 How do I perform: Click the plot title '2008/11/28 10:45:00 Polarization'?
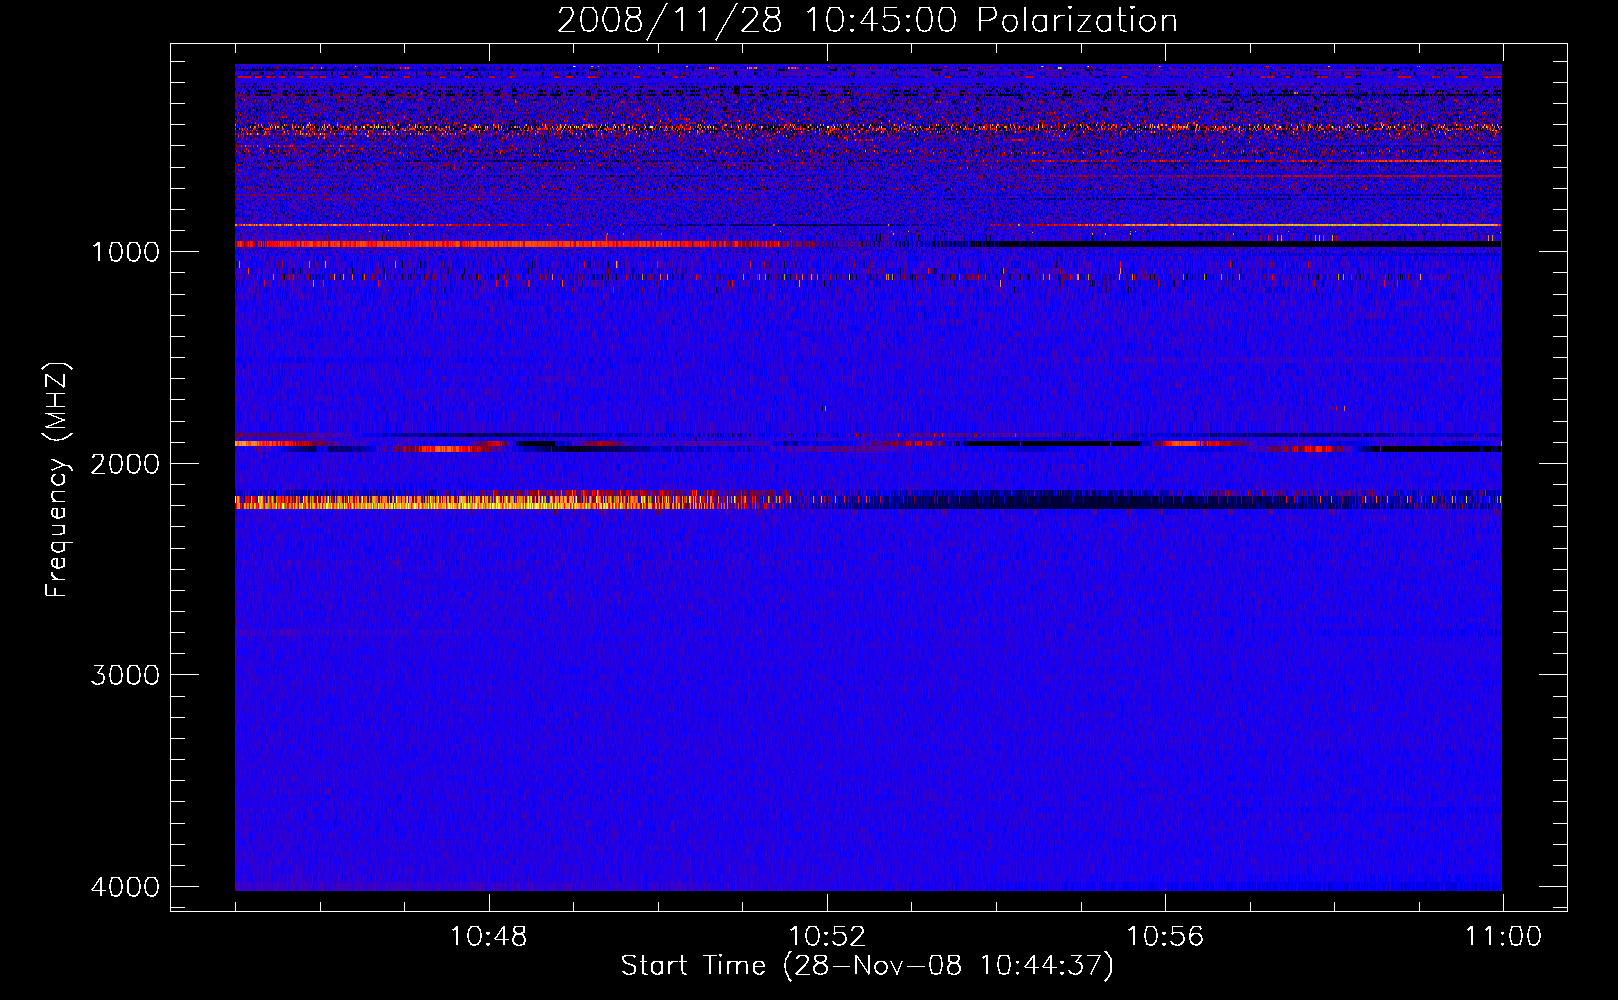(867, 21)
